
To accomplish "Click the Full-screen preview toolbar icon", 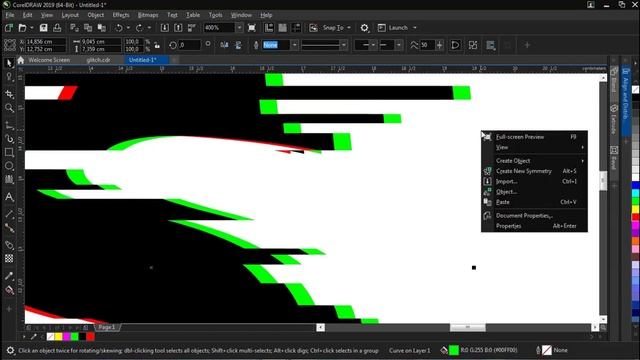I will (252, 28).
